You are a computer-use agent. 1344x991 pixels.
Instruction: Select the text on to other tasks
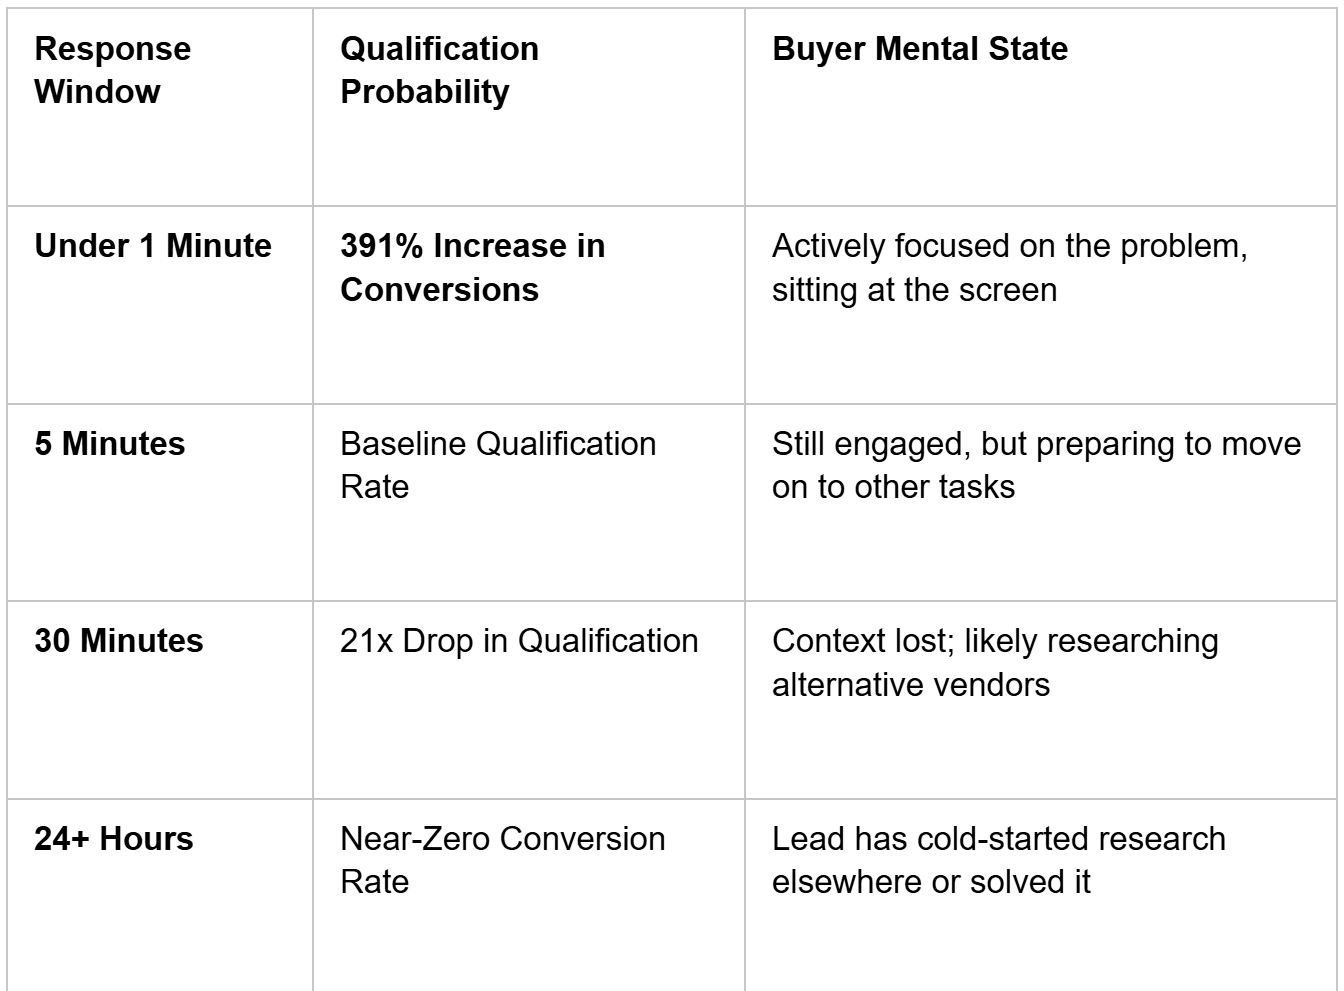893,487
